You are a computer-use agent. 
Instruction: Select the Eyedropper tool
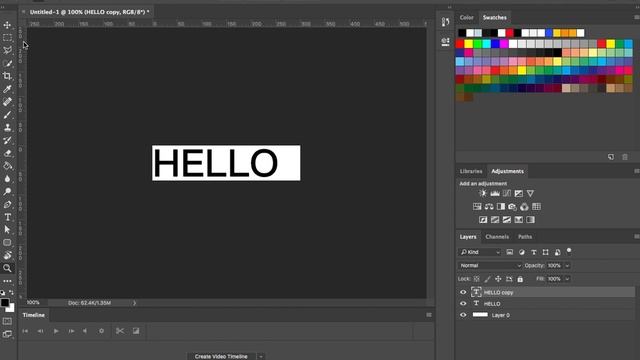(x=7, y=89)
